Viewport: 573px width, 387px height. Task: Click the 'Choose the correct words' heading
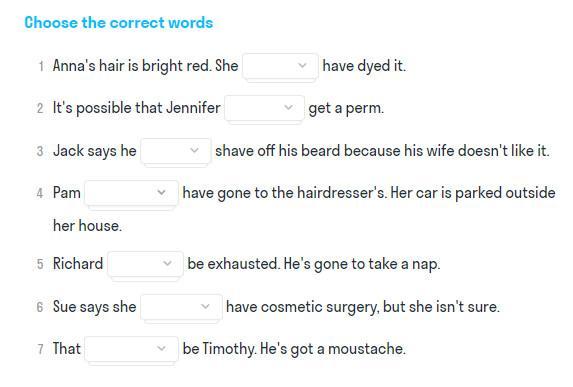[x=119, y=23]
